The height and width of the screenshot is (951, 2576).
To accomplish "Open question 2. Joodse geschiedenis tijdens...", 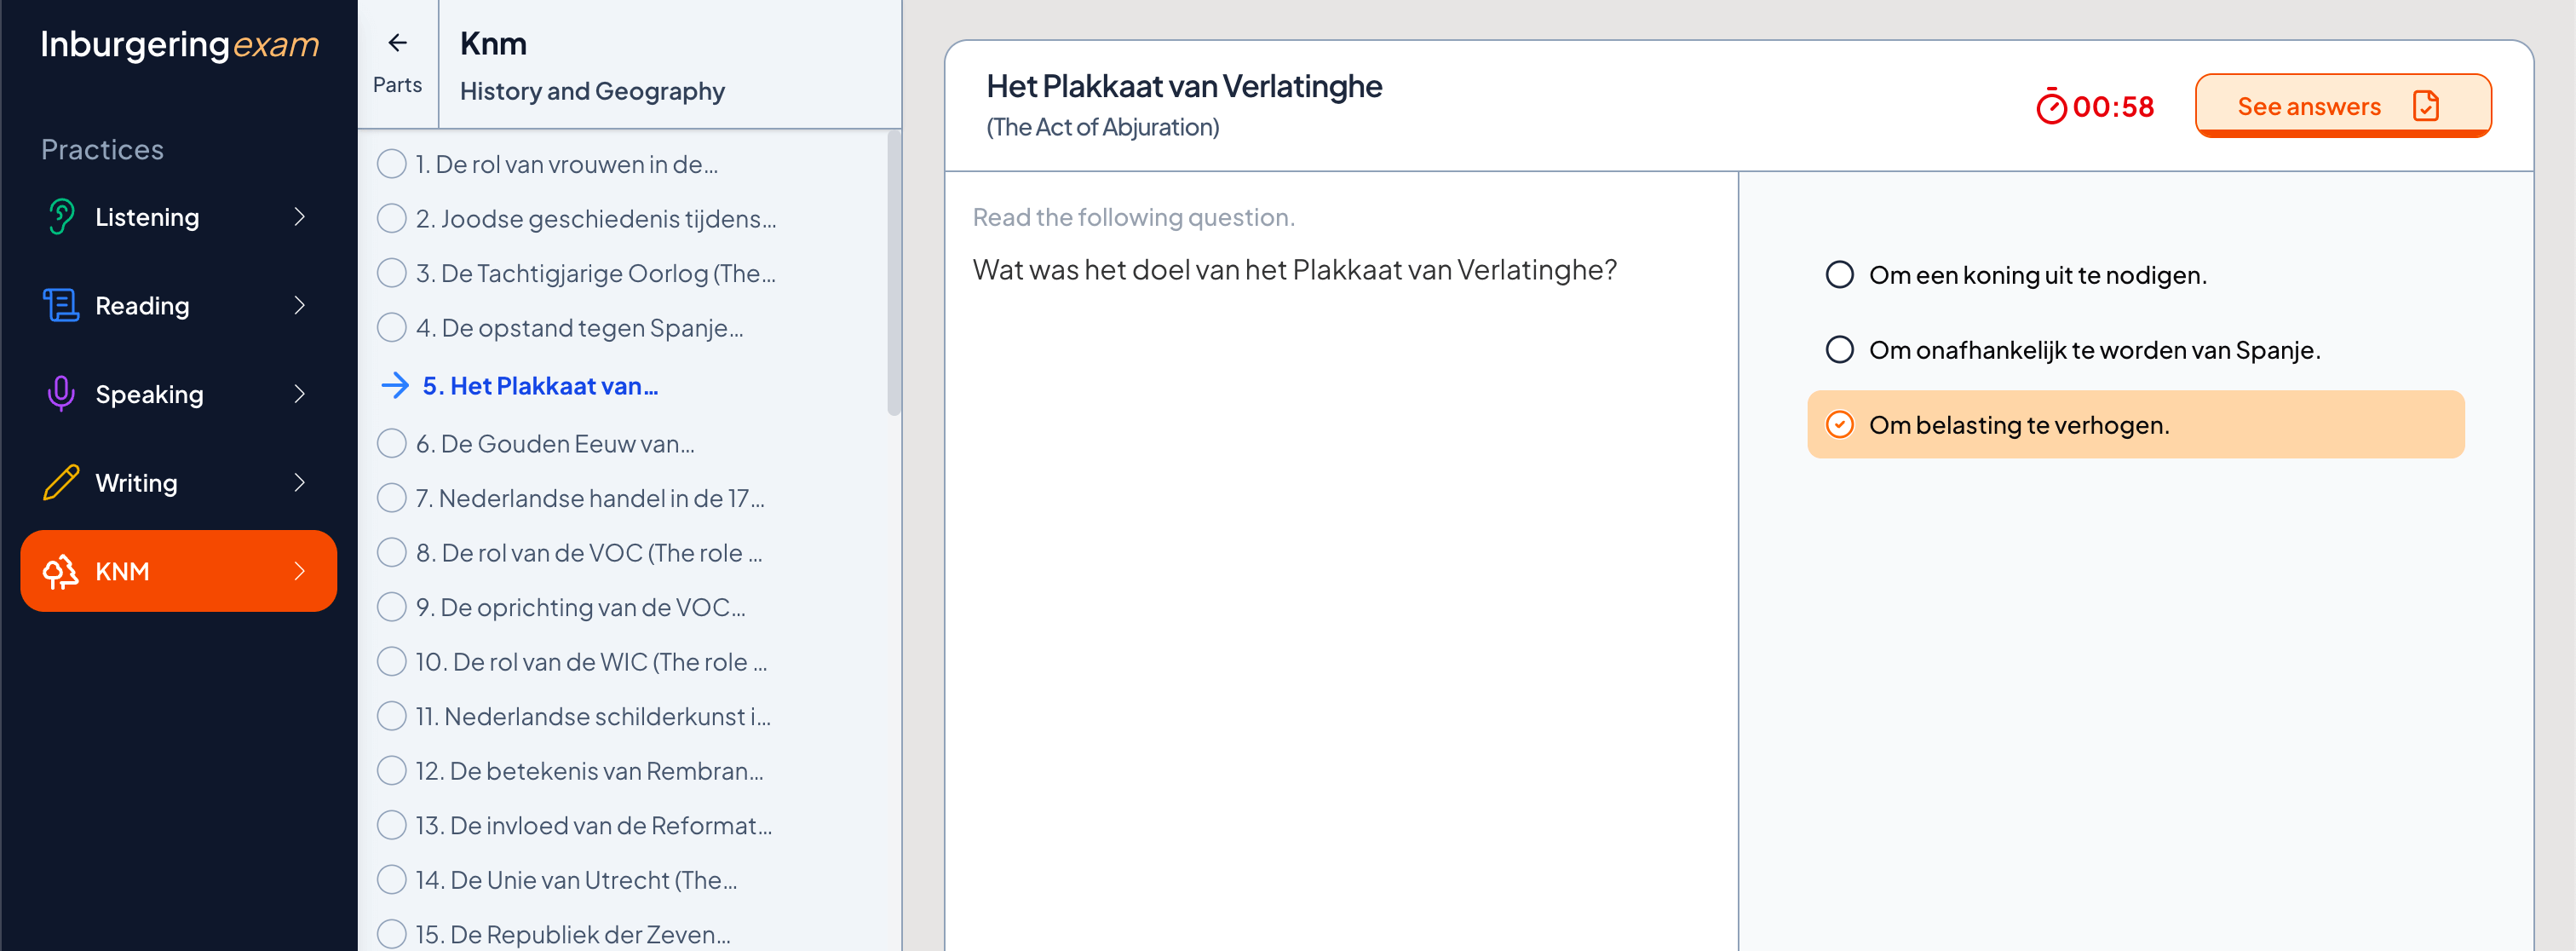I will [x=595, y=218].
